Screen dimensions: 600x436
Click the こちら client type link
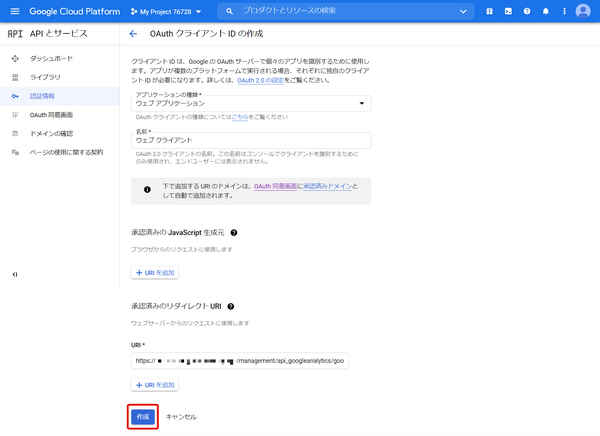tap(240, 117)
